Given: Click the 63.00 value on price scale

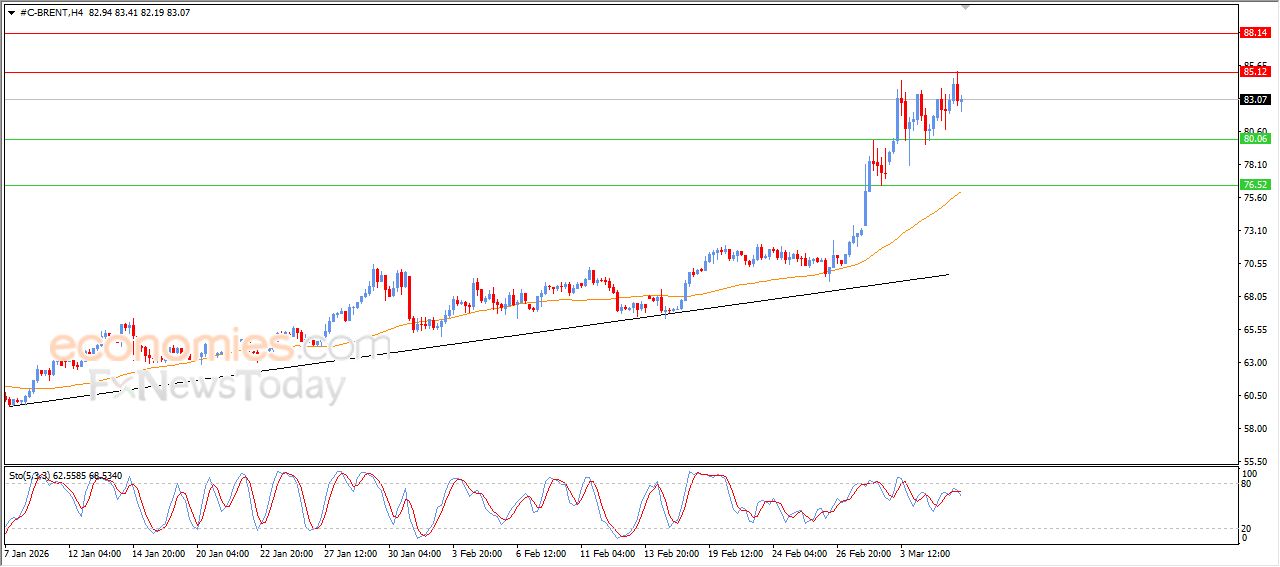Looking at the screenshot, I should click(1255, 363).
